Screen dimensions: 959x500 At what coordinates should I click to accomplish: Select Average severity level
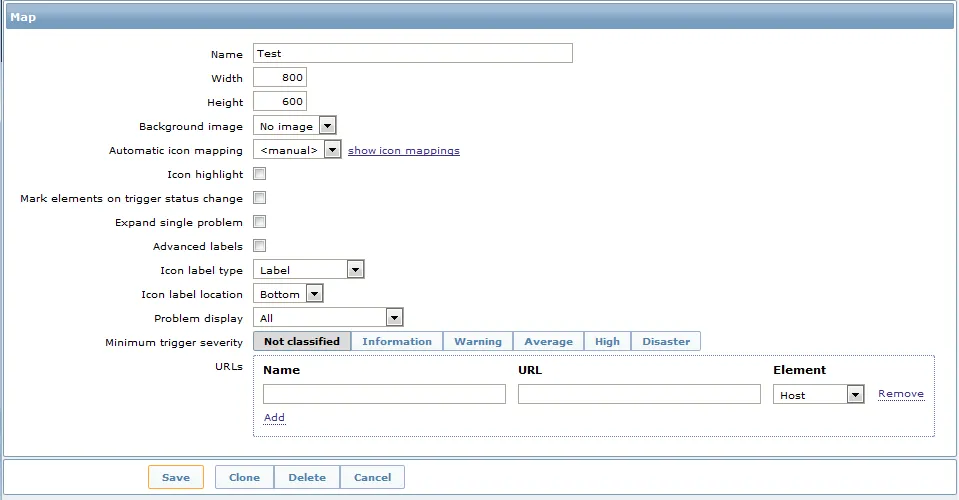click(x=549, y=341)
